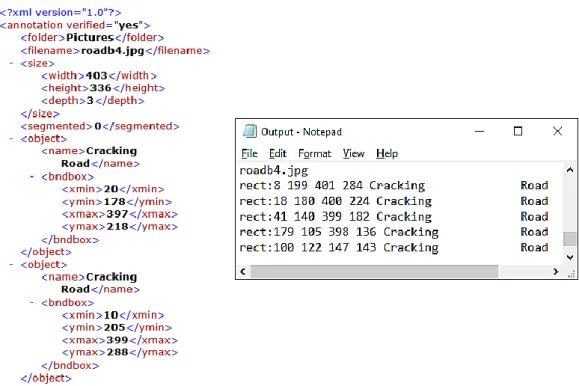Screen dimensions: 579x386
Task: Click the resize grip at Notepad corner
Action: click(571, 273)
